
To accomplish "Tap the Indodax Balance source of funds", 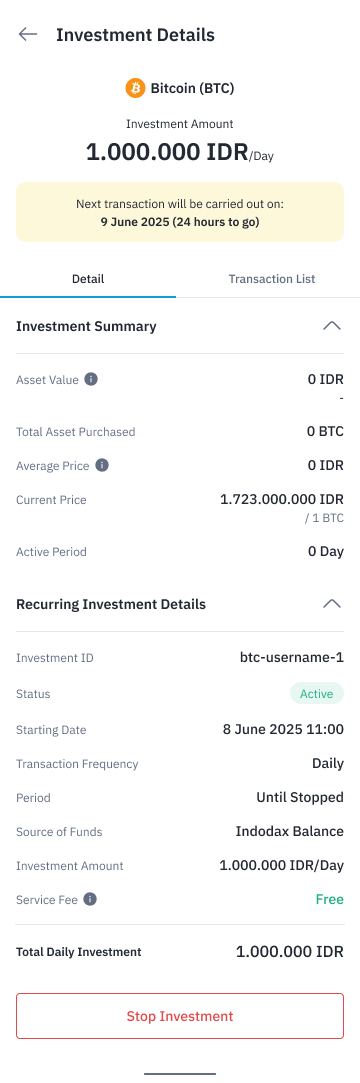I will [x=290, y=832].
